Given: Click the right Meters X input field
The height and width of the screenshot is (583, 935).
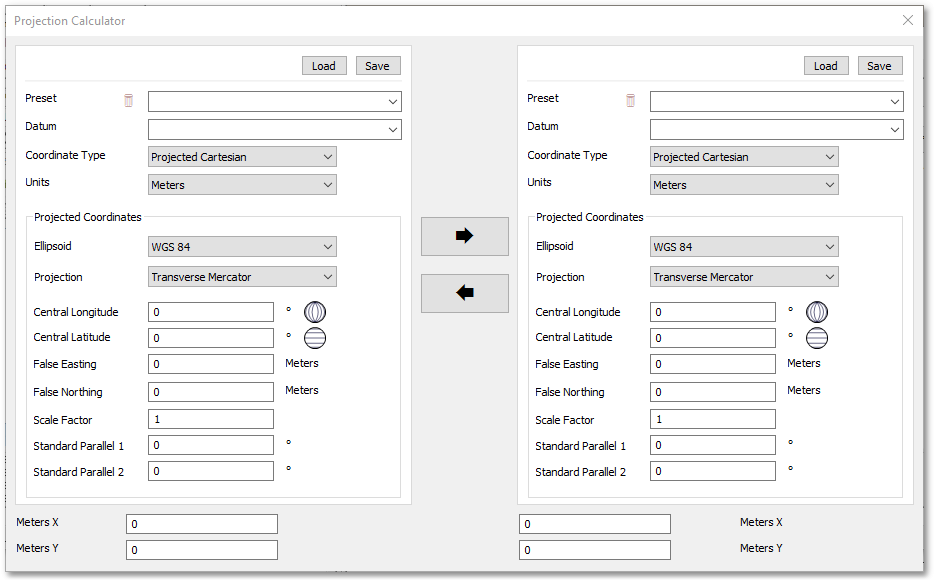Looking at the screenshot, I should (x=595, y=524).
